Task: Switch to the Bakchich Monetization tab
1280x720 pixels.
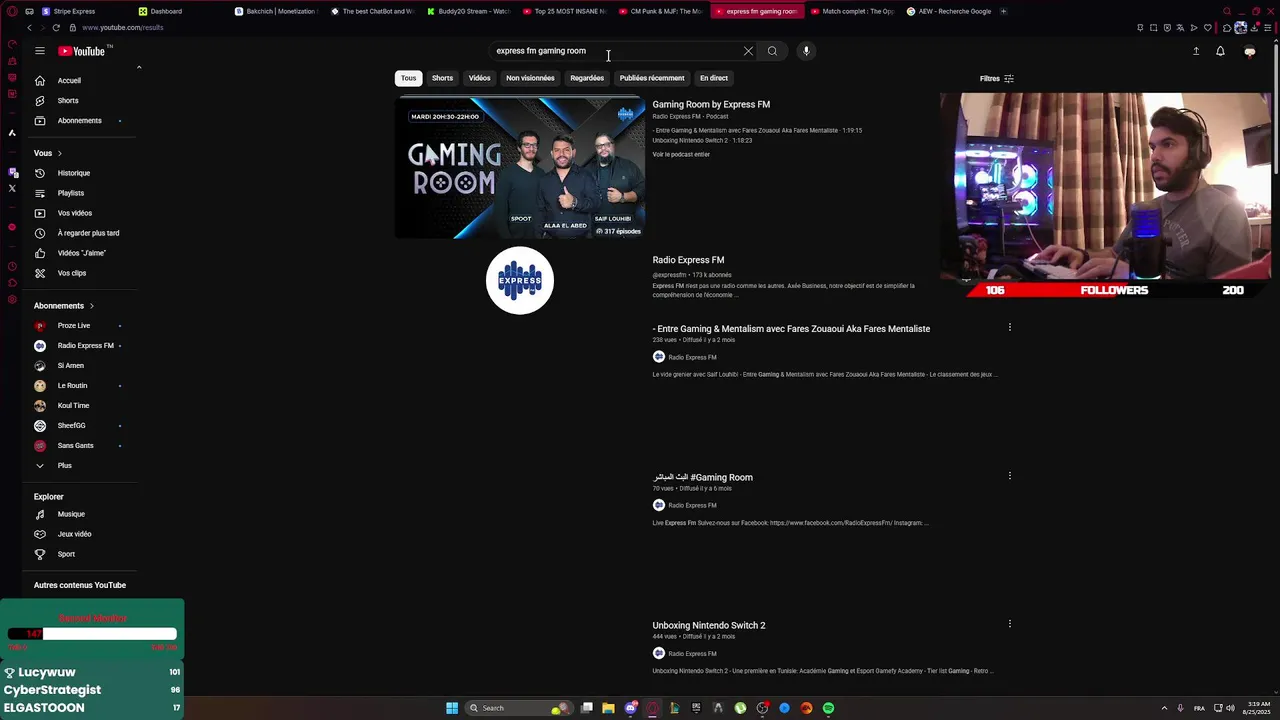Action: (276, 11)
